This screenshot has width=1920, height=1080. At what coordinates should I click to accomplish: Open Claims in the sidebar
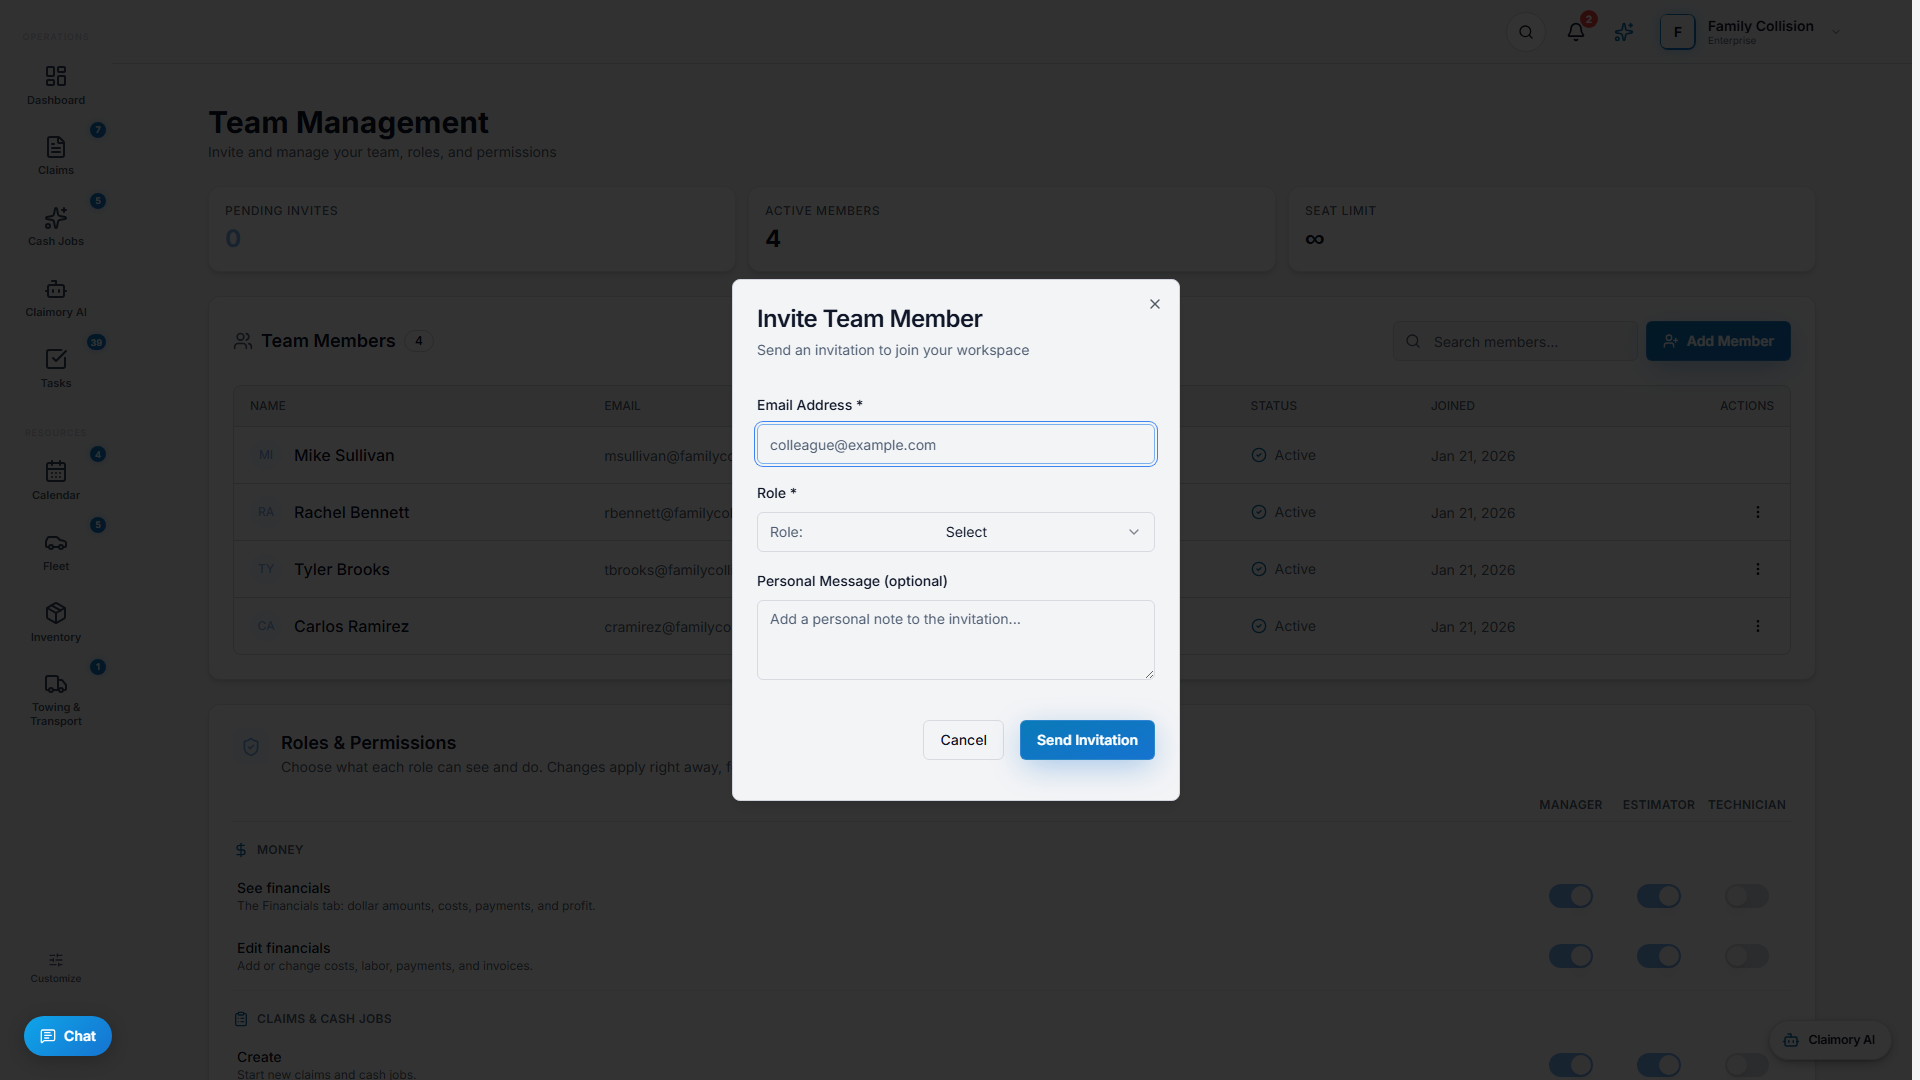[56, 156]
